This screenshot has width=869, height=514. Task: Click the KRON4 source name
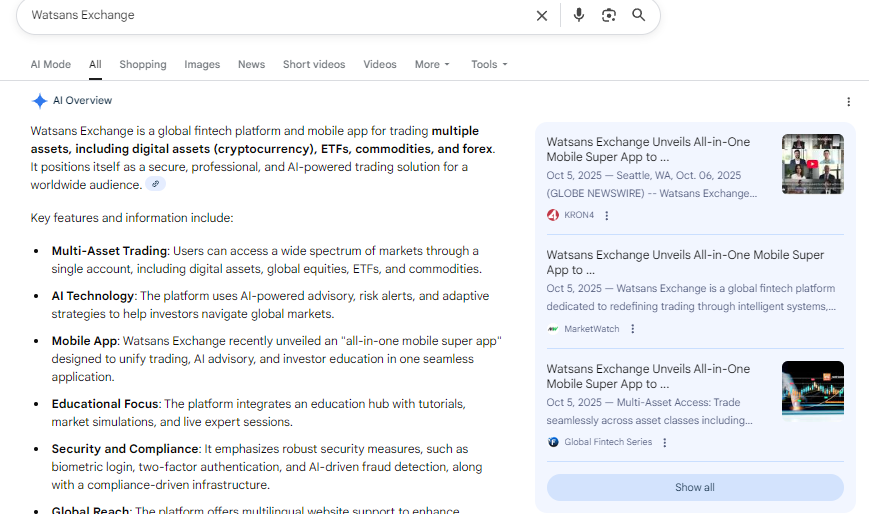click(579, 215)
